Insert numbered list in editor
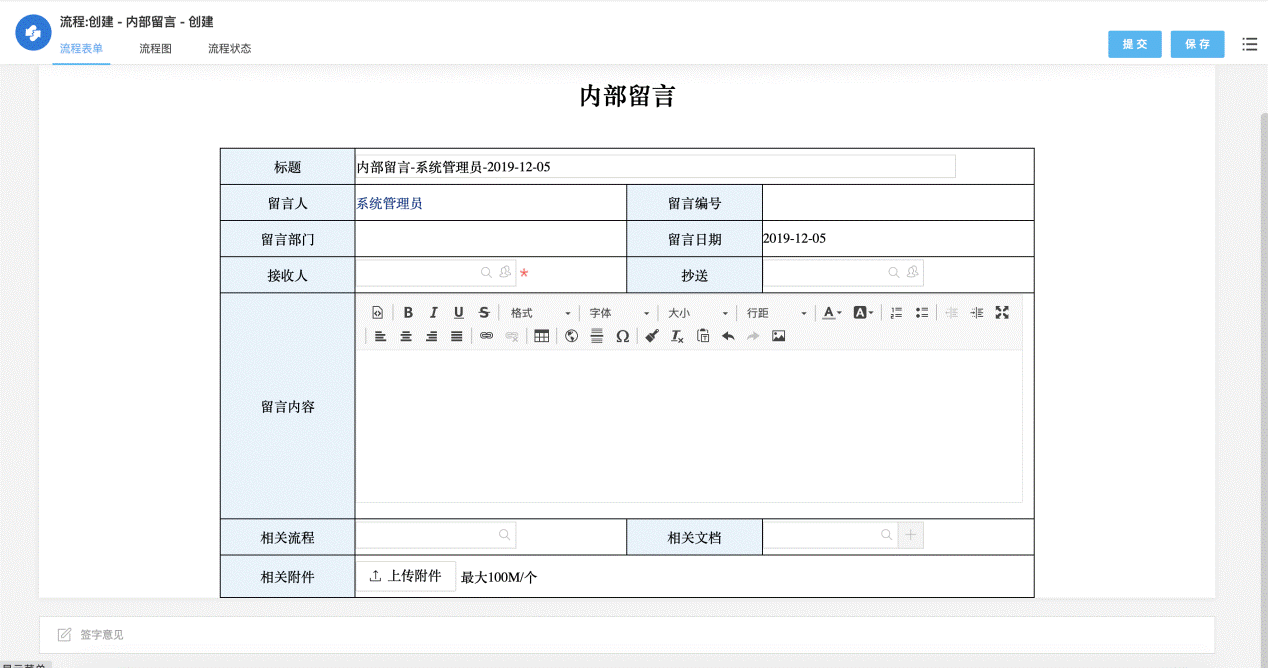The height and width of the screenshot is (668, 1268). 896,313
